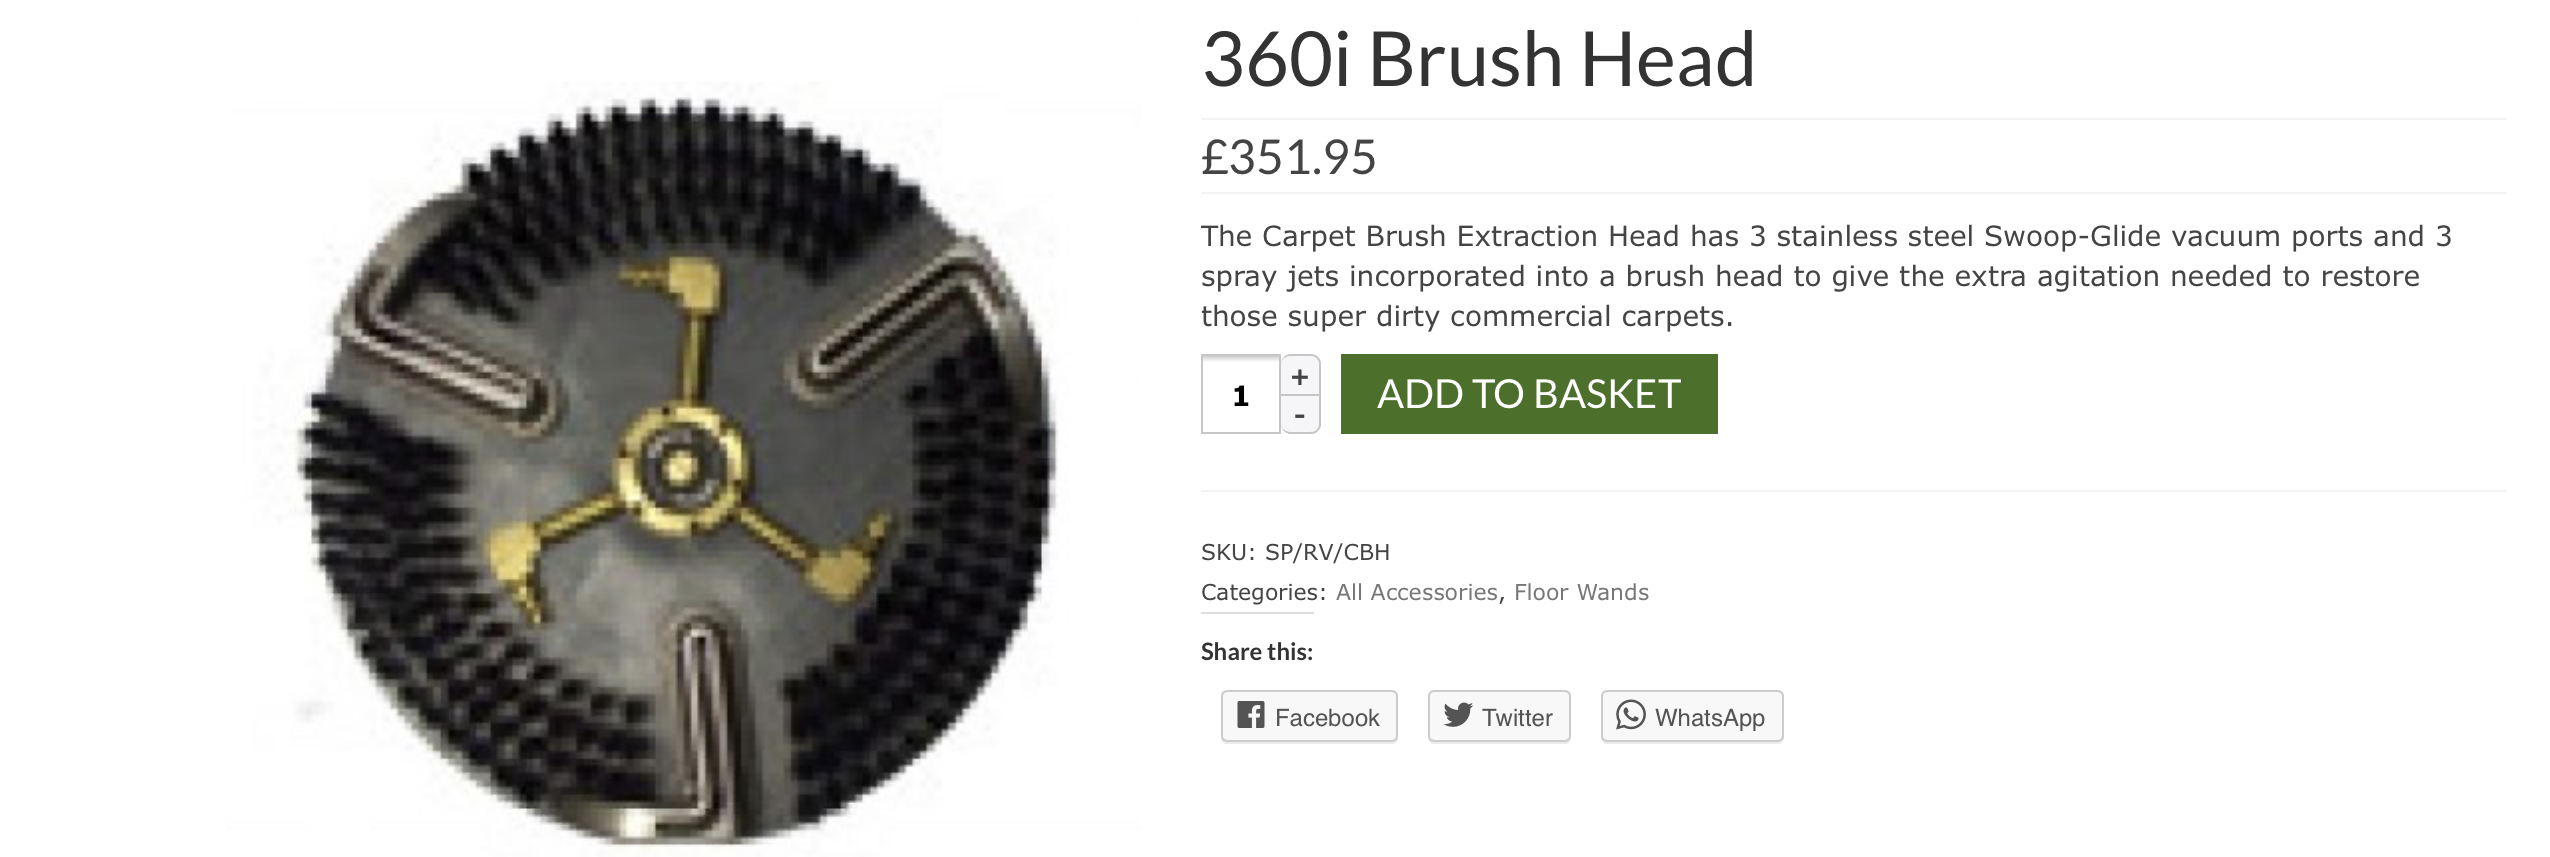Share product via WhatsApp

pos(1692,716)
